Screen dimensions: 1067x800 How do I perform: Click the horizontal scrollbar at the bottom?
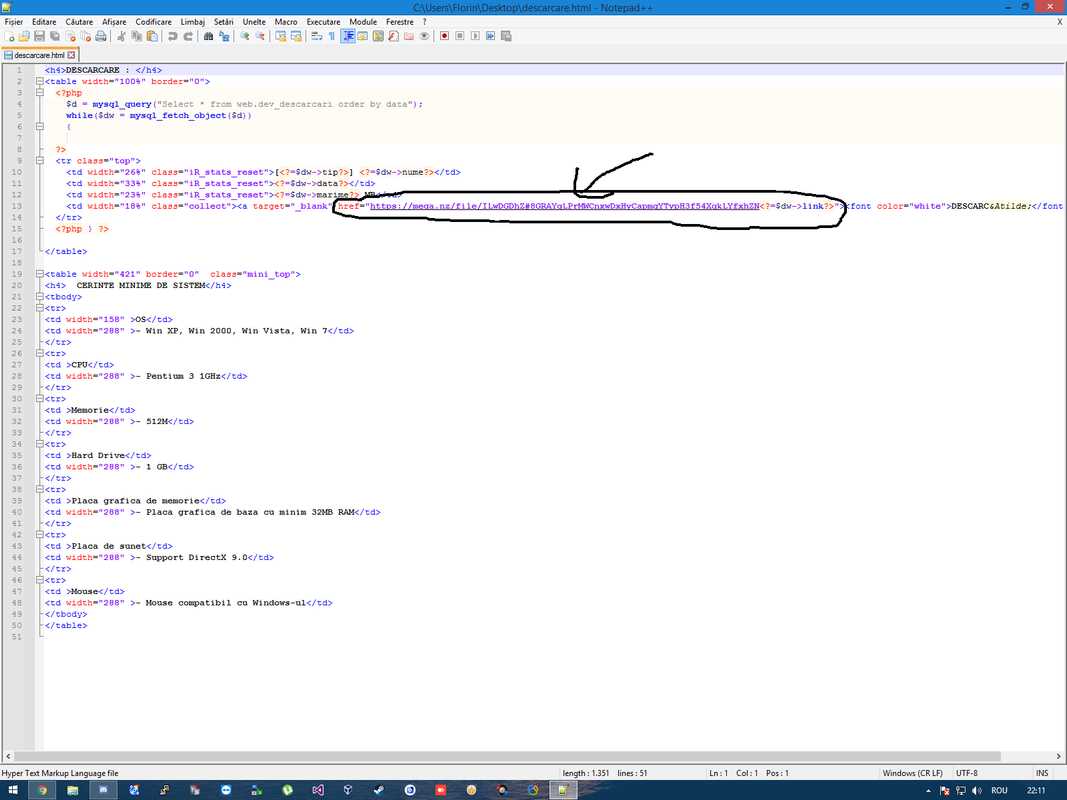[x=507, y=756]
